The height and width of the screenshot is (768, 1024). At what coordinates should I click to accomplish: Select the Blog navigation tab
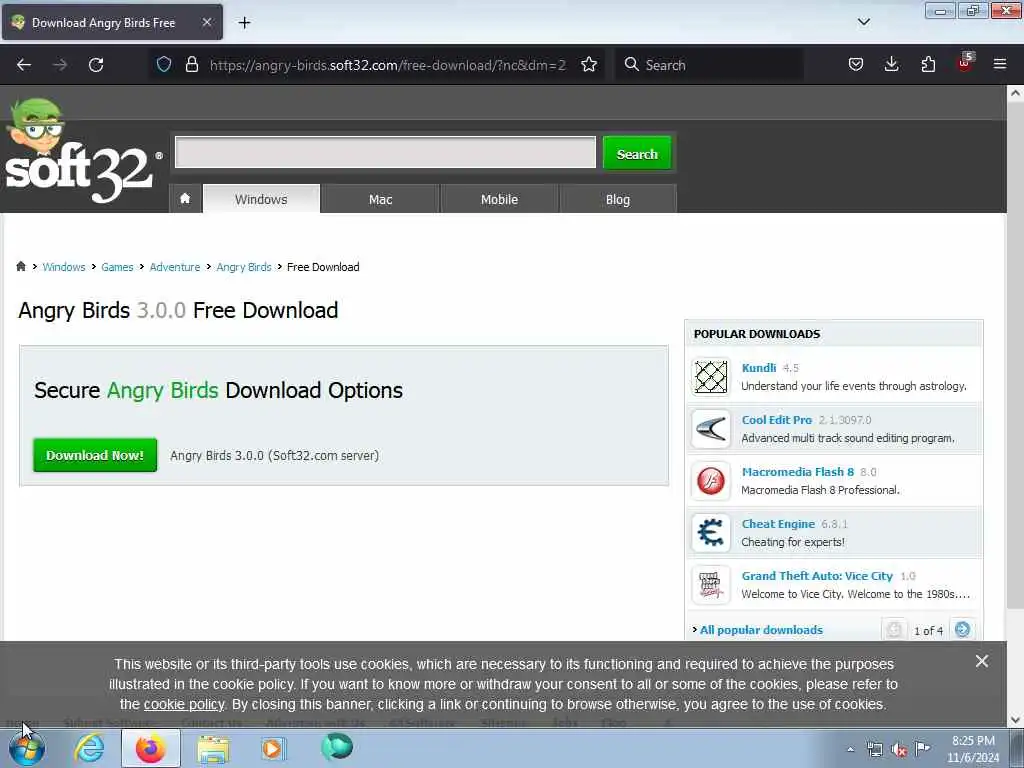coord(618,199)
